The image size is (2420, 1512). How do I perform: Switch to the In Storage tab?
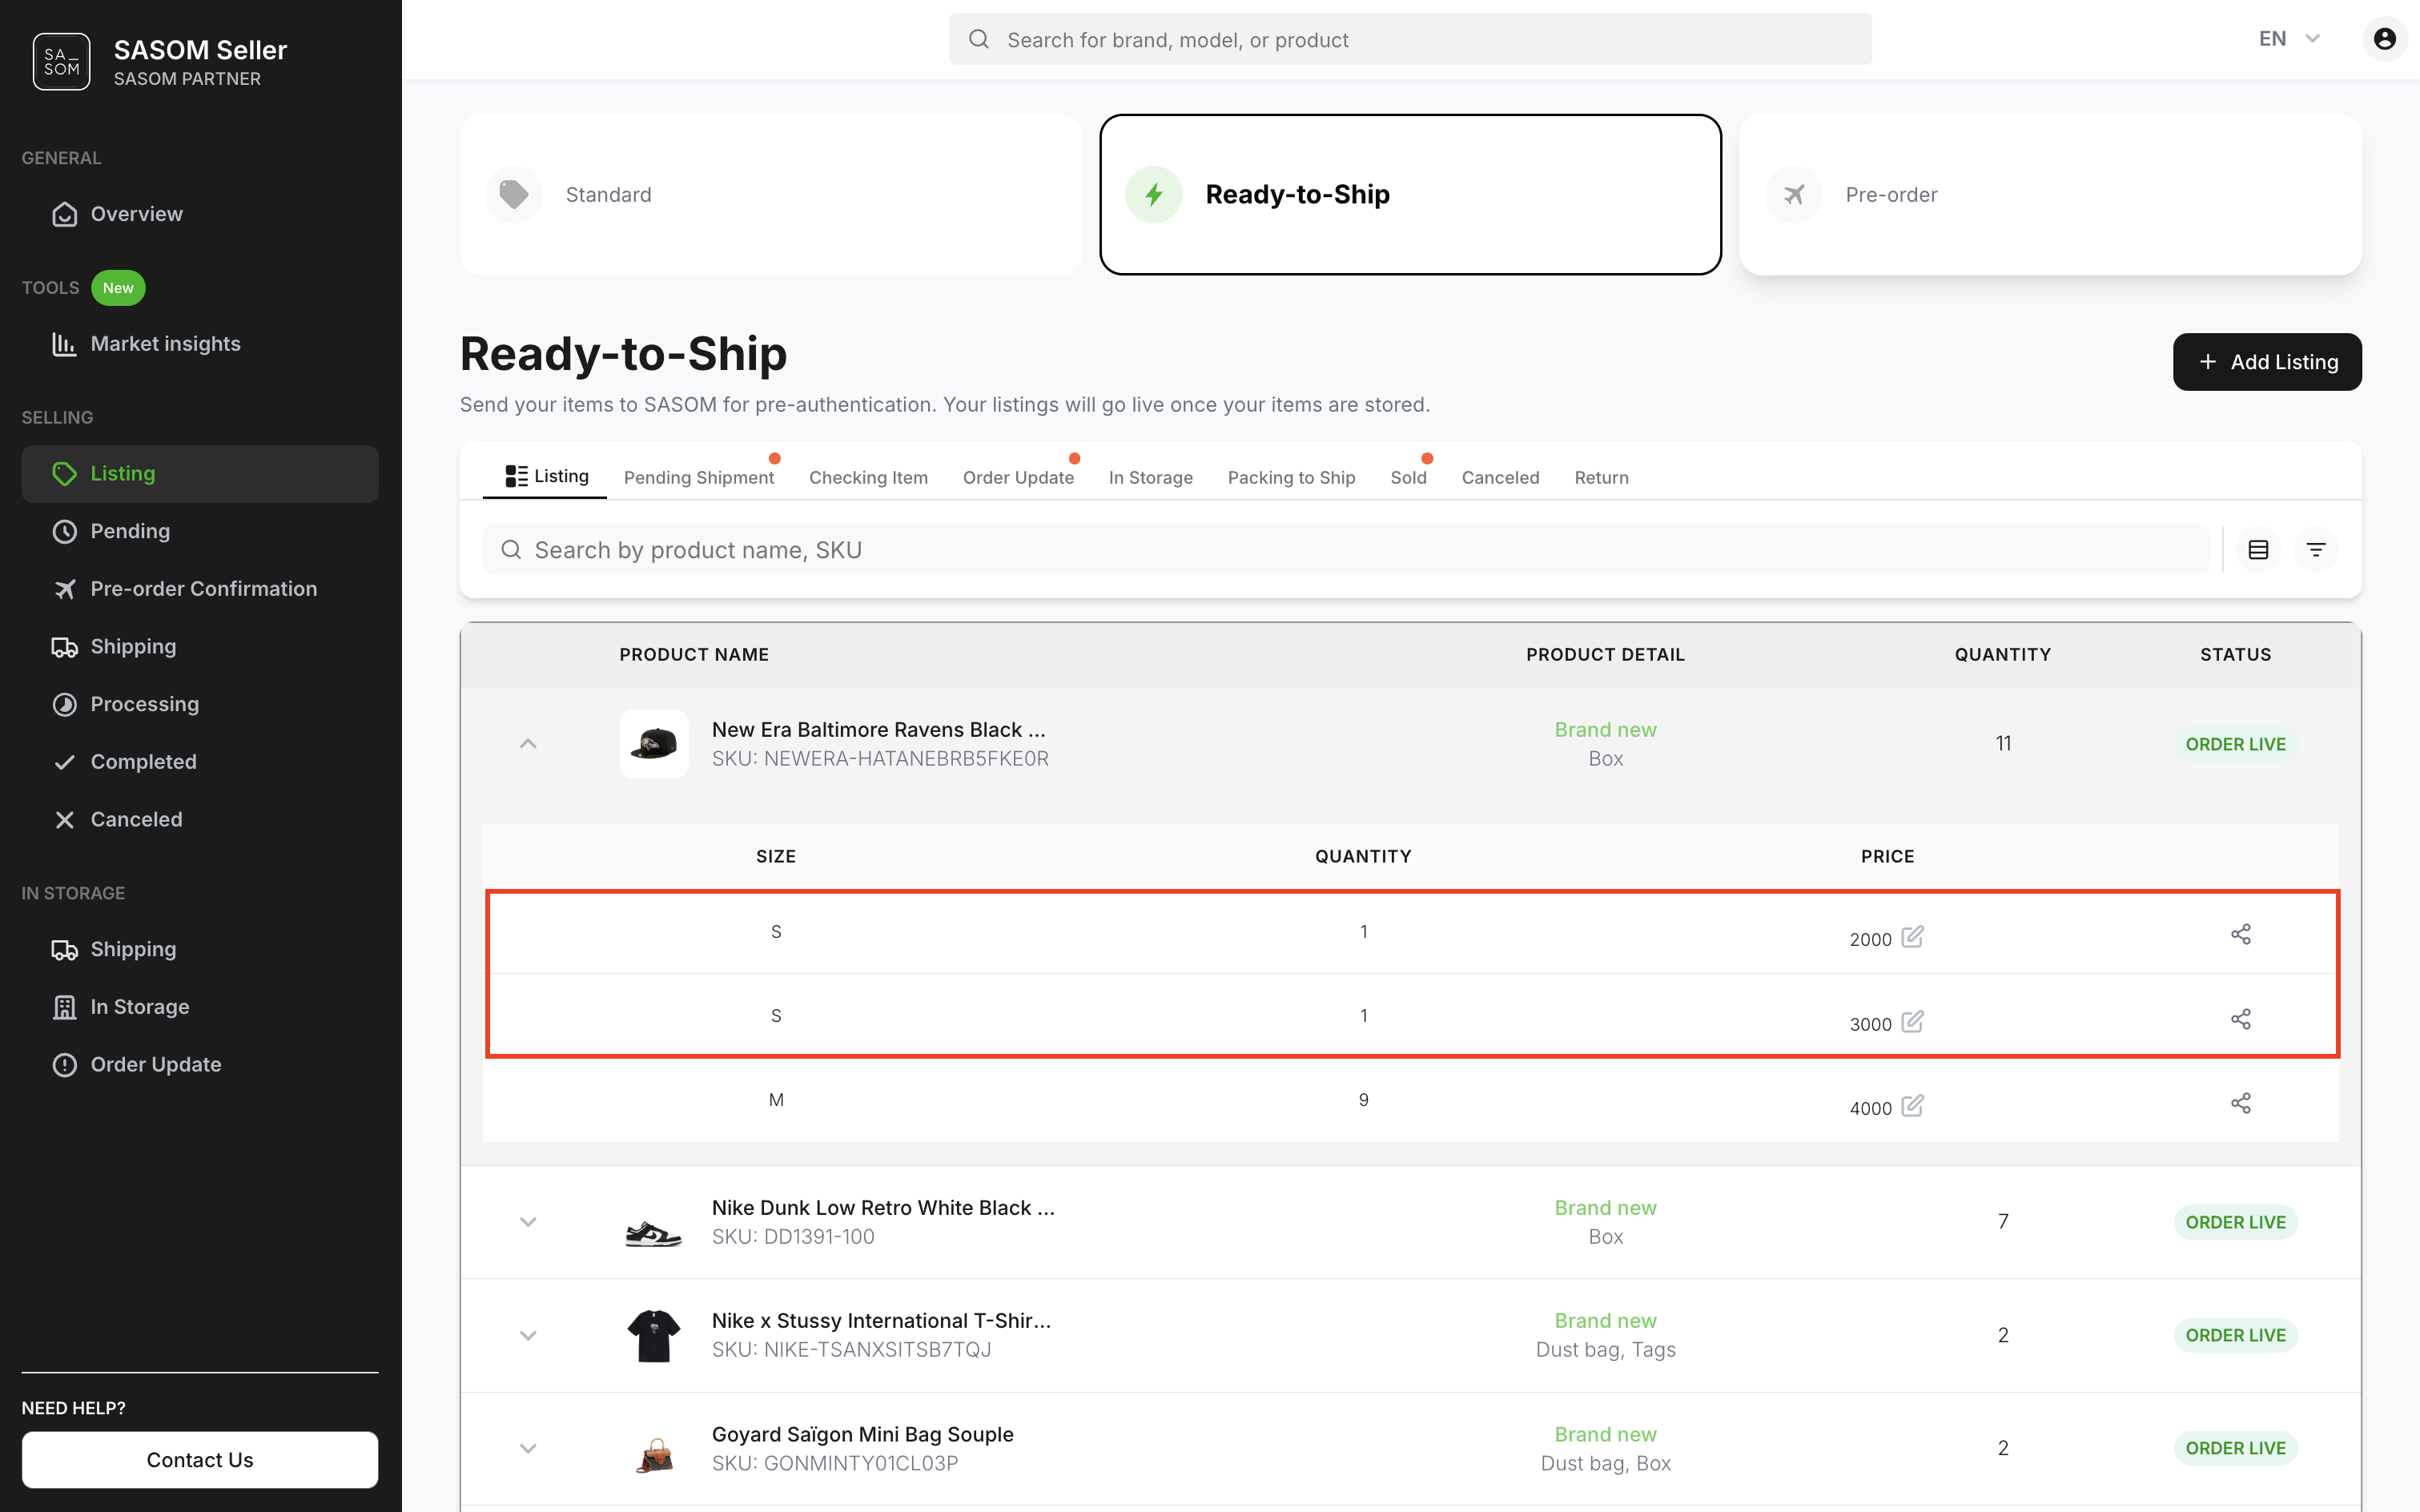(1150, 478)
